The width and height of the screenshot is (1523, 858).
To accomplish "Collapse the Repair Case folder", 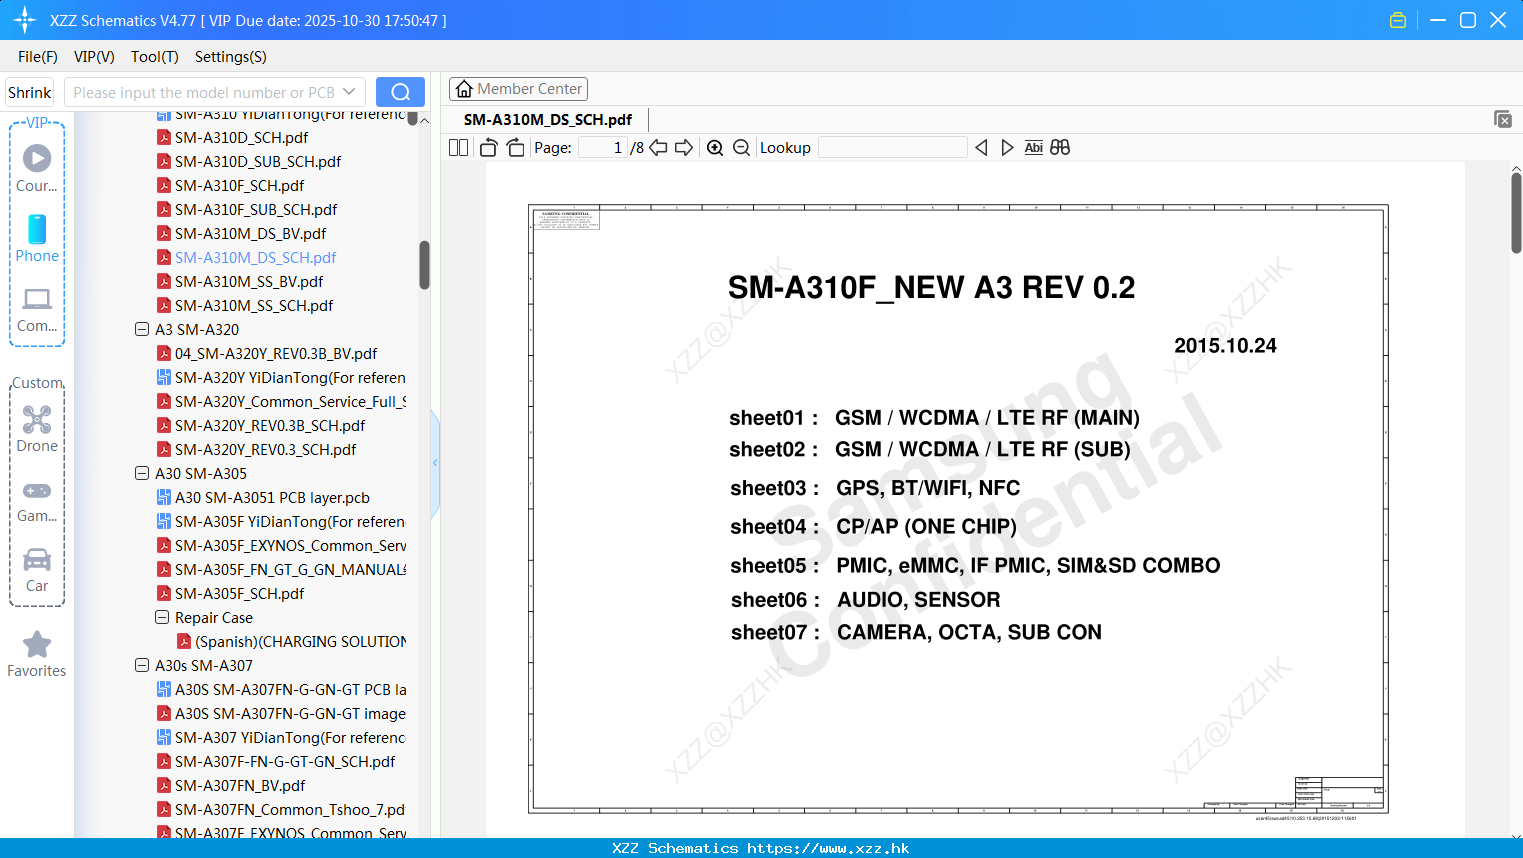I will [x=162, y=617].
